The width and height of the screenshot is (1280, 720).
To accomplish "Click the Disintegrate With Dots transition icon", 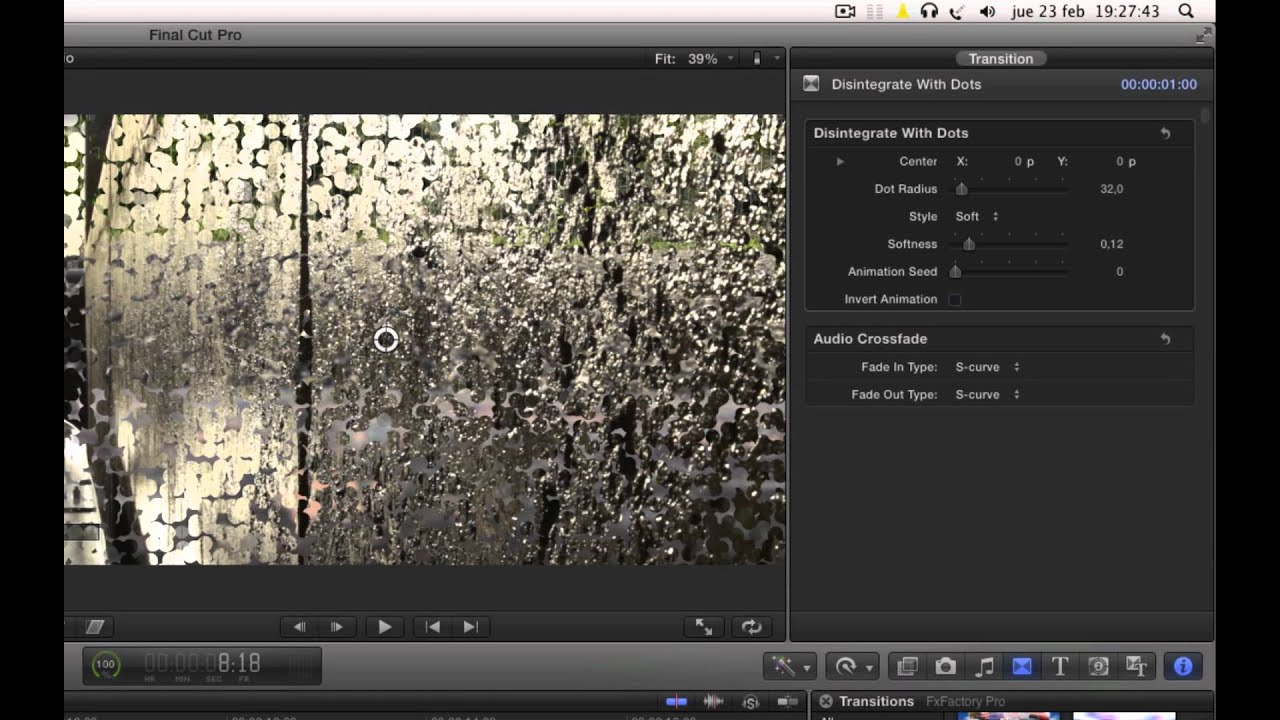I will (811, 84).
